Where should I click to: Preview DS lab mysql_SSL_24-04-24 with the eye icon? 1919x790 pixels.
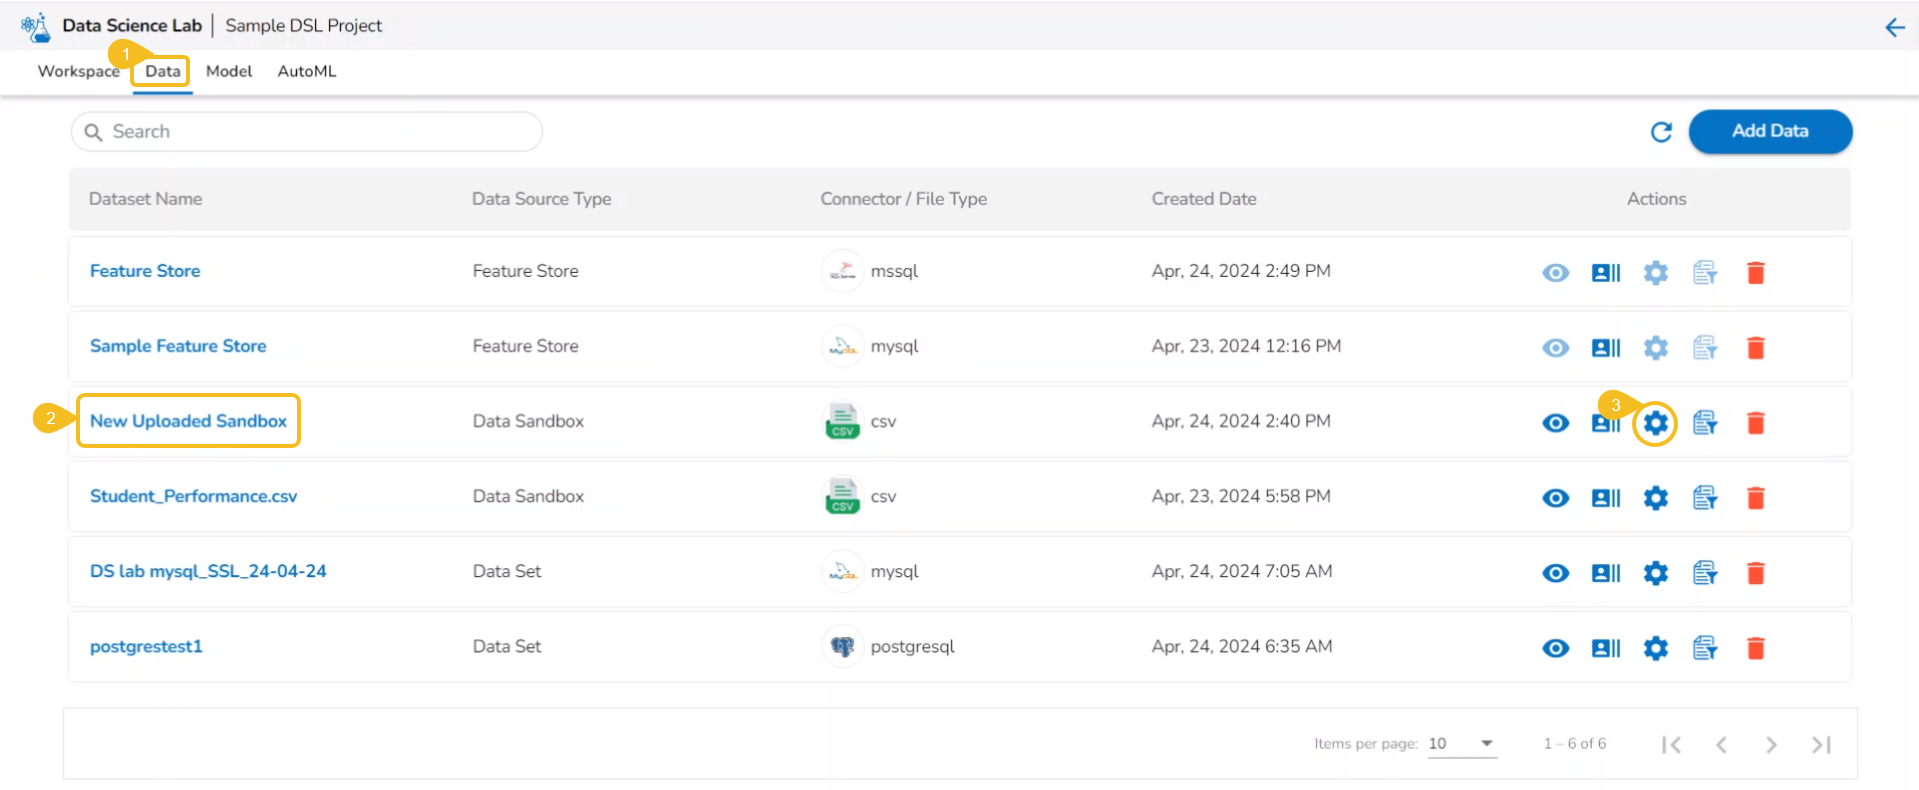point(1555,573)
